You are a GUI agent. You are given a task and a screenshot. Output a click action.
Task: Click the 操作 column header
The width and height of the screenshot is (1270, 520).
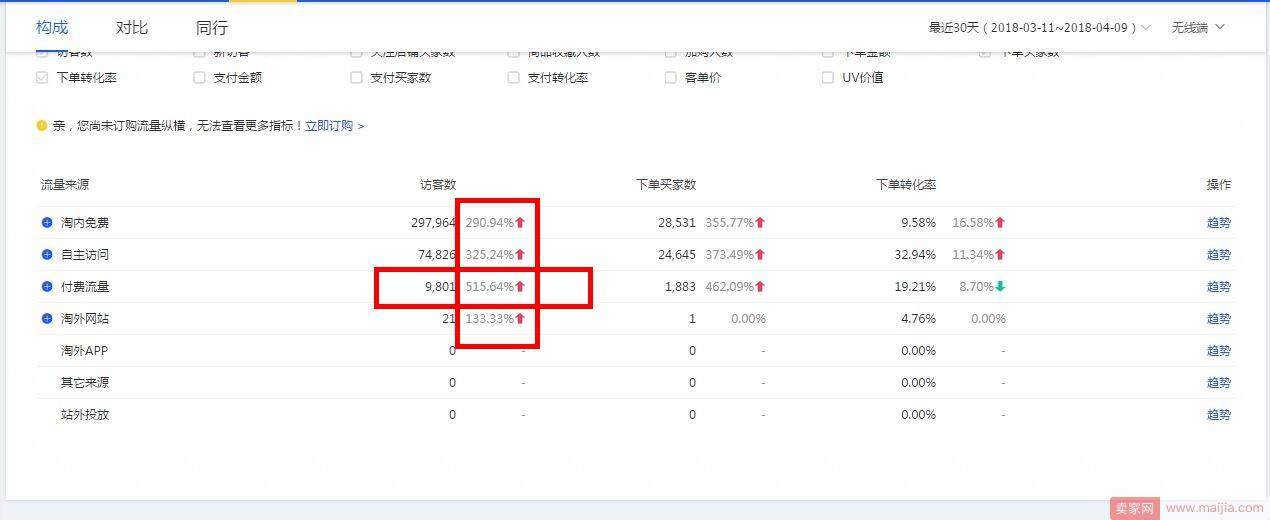click(1219, 185)
